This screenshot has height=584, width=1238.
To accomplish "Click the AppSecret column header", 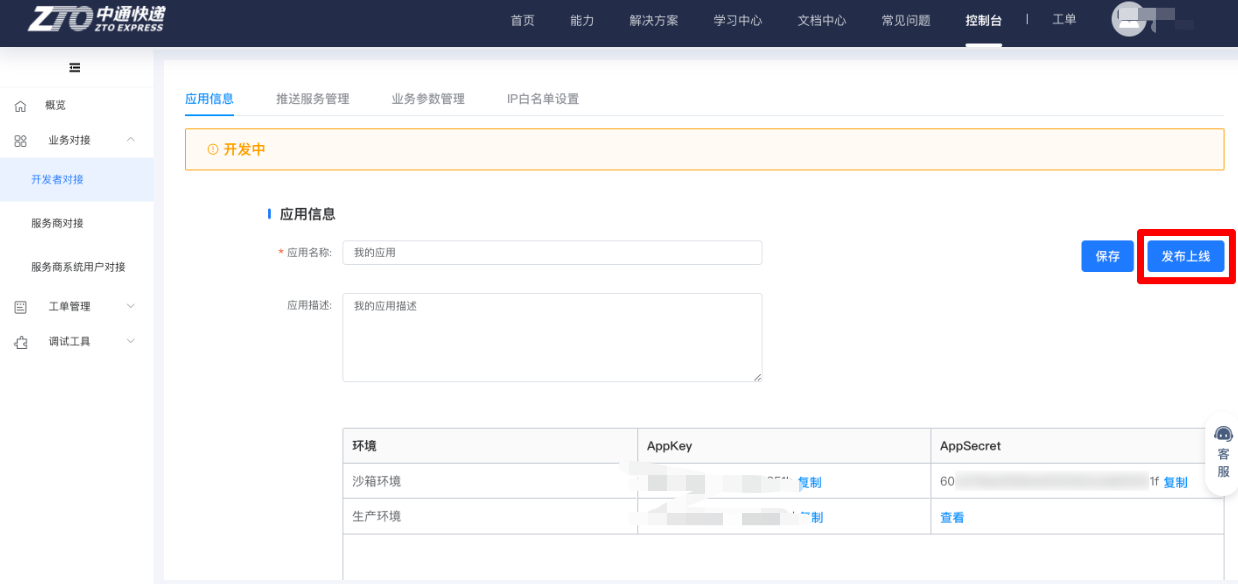I will [1077, 446].
